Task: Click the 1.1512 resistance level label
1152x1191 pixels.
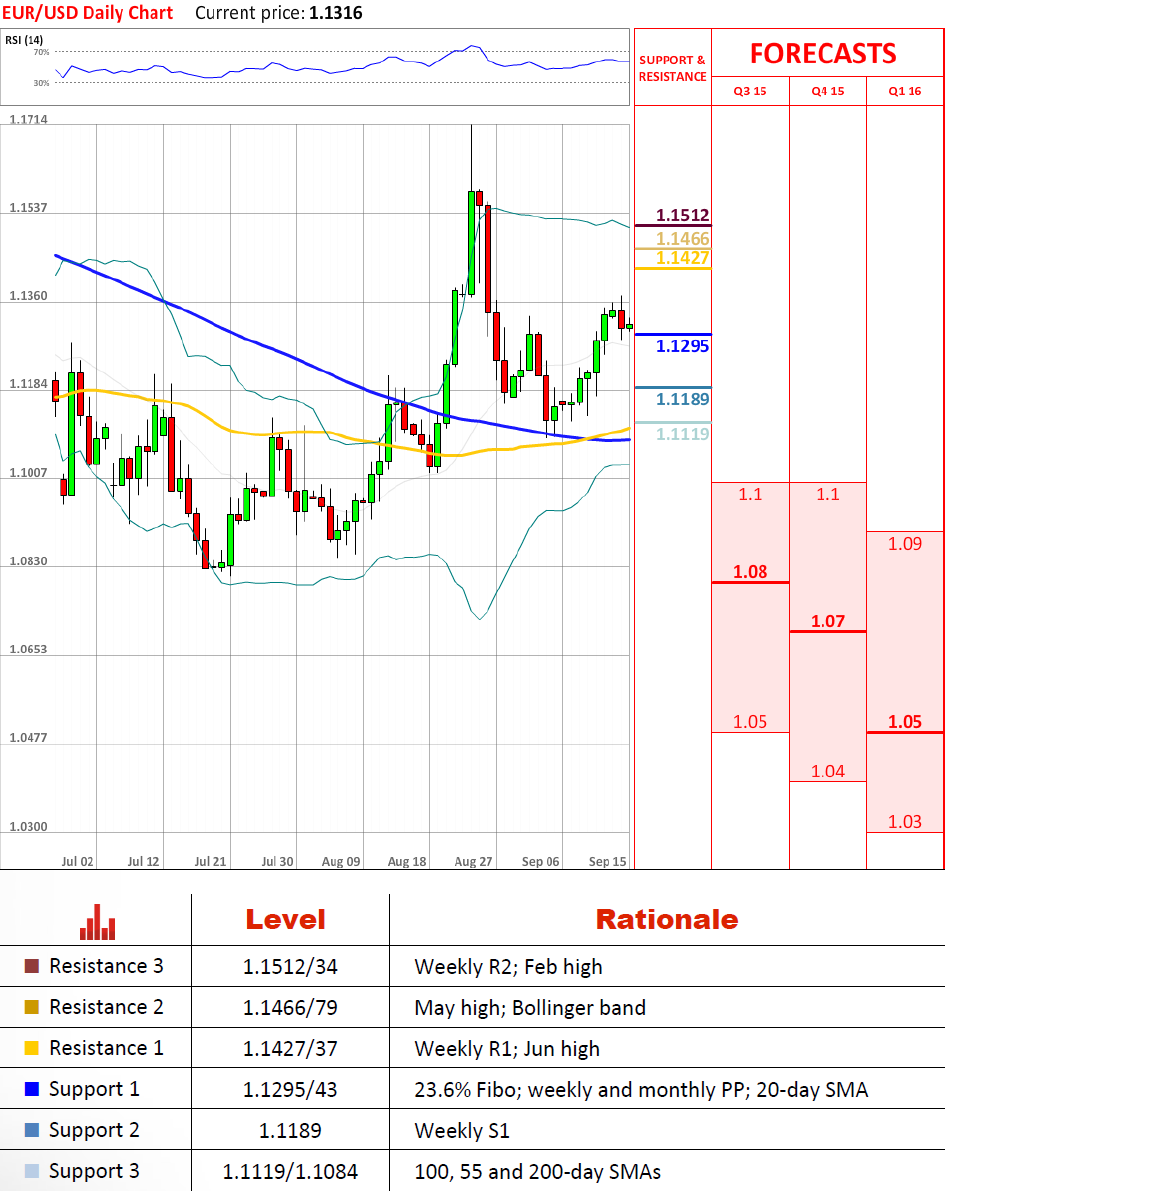Action: 683,215
